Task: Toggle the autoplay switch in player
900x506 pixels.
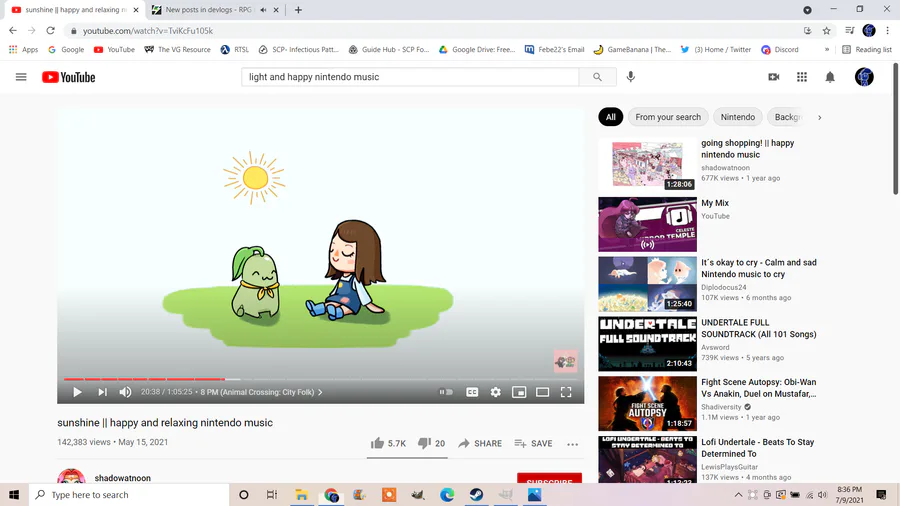Action: pos(446,392)
